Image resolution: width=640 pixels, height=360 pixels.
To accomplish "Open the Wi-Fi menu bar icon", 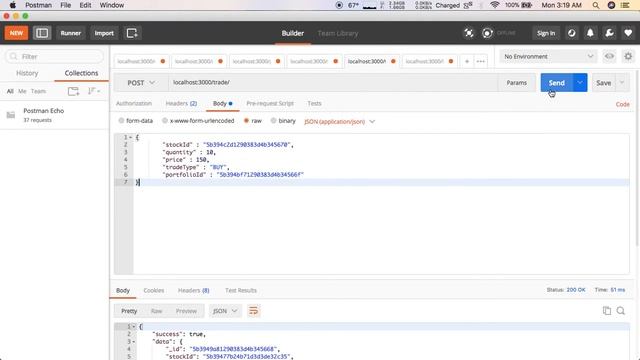I will click(x=495, y=5).
